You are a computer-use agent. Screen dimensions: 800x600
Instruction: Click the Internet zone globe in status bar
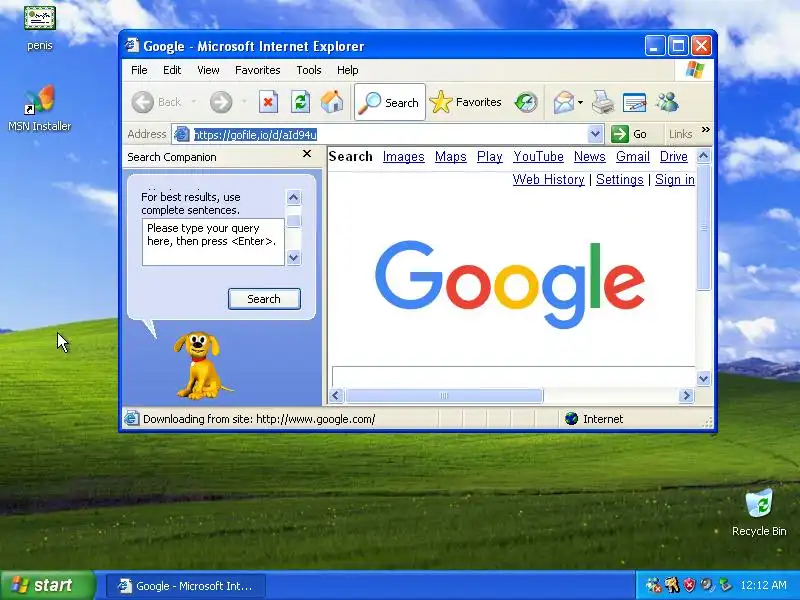point(571,419)
